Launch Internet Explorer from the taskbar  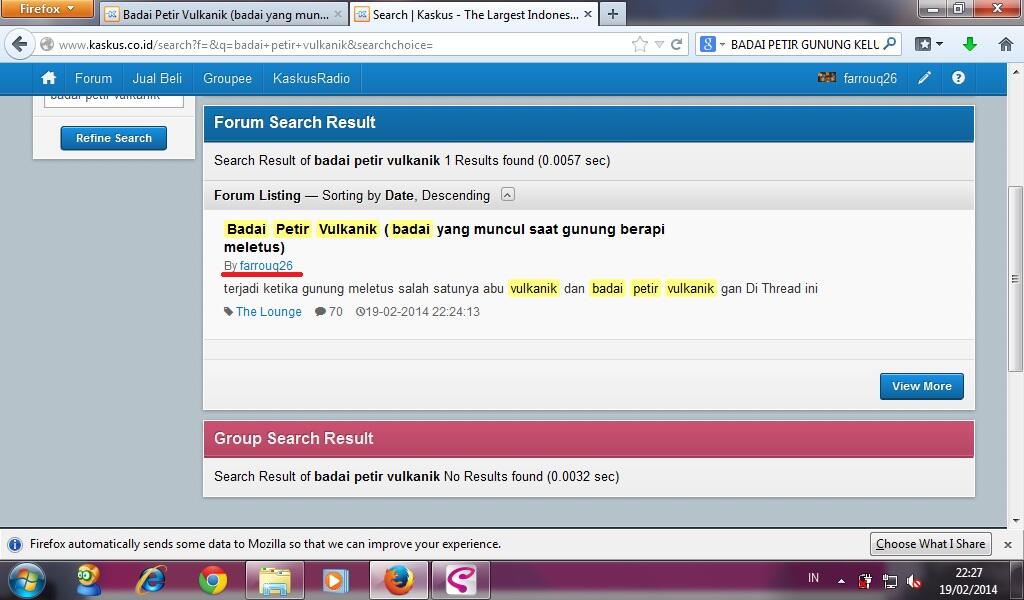pyautogui.click(x=152, y=580)
